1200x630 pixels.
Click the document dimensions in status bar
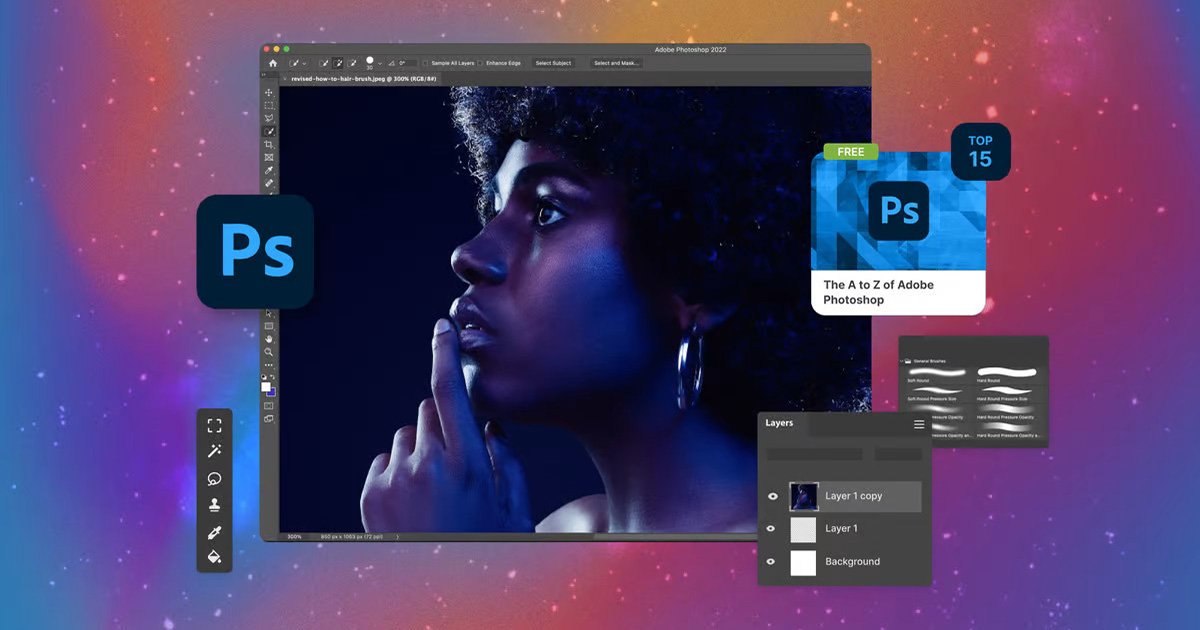point(352,537)
